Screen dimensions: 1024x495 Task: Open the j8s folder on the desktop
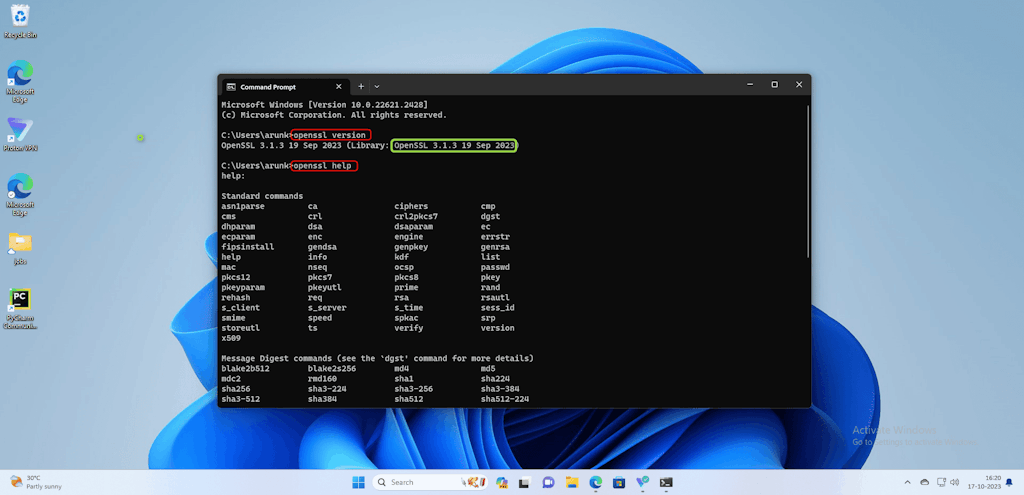tap(20, 248)
